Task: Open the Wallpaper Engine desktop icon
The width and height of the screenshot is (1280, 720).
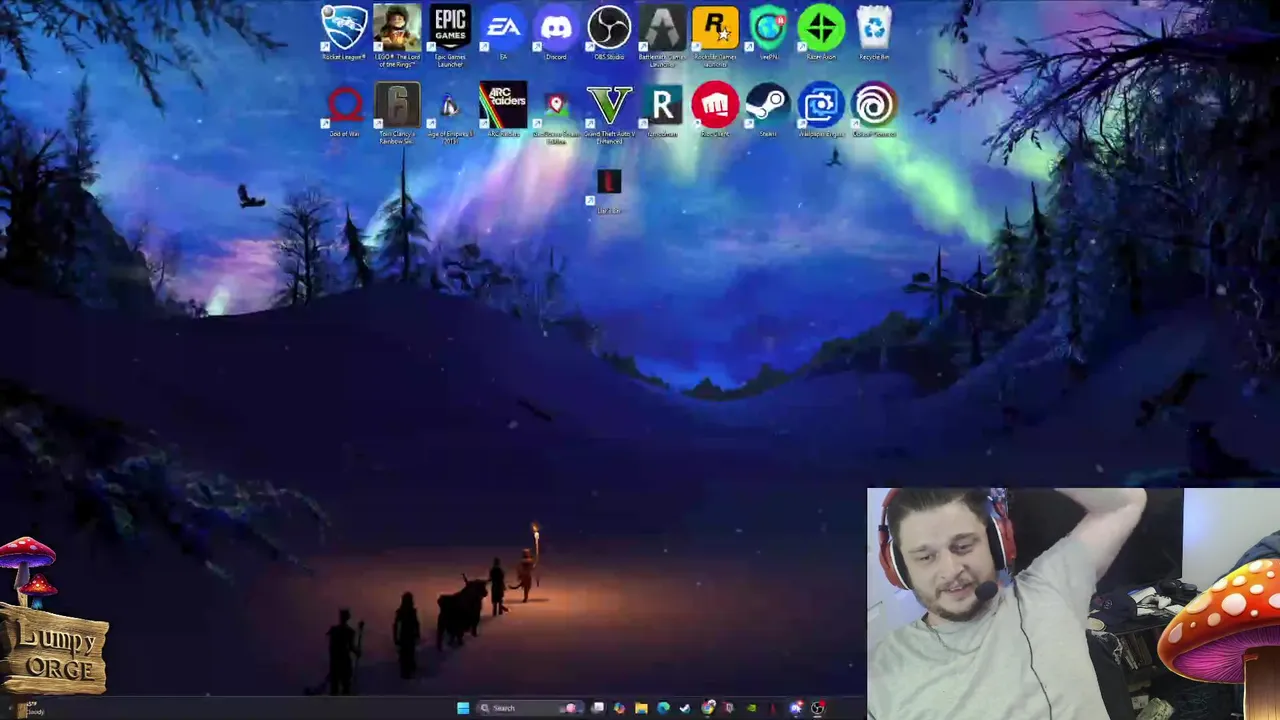Action: [821, 110]
